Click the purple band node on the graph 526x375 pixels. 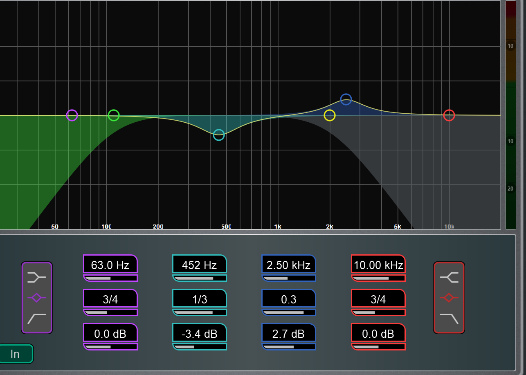click(x=72, y=115)
